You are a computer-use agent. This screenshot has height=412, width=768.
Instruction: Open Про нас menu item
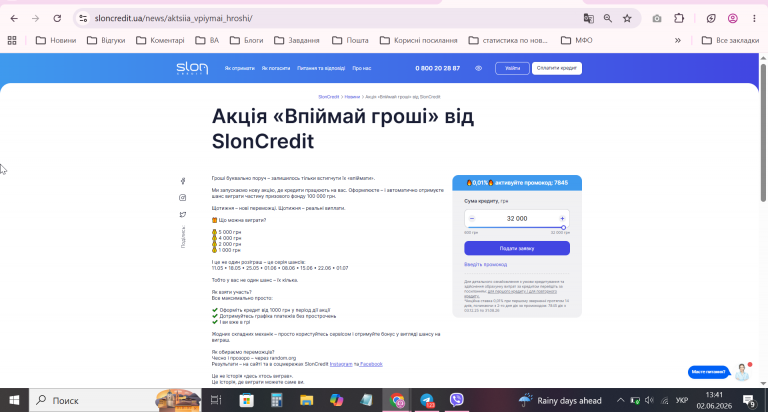[361, 68]
